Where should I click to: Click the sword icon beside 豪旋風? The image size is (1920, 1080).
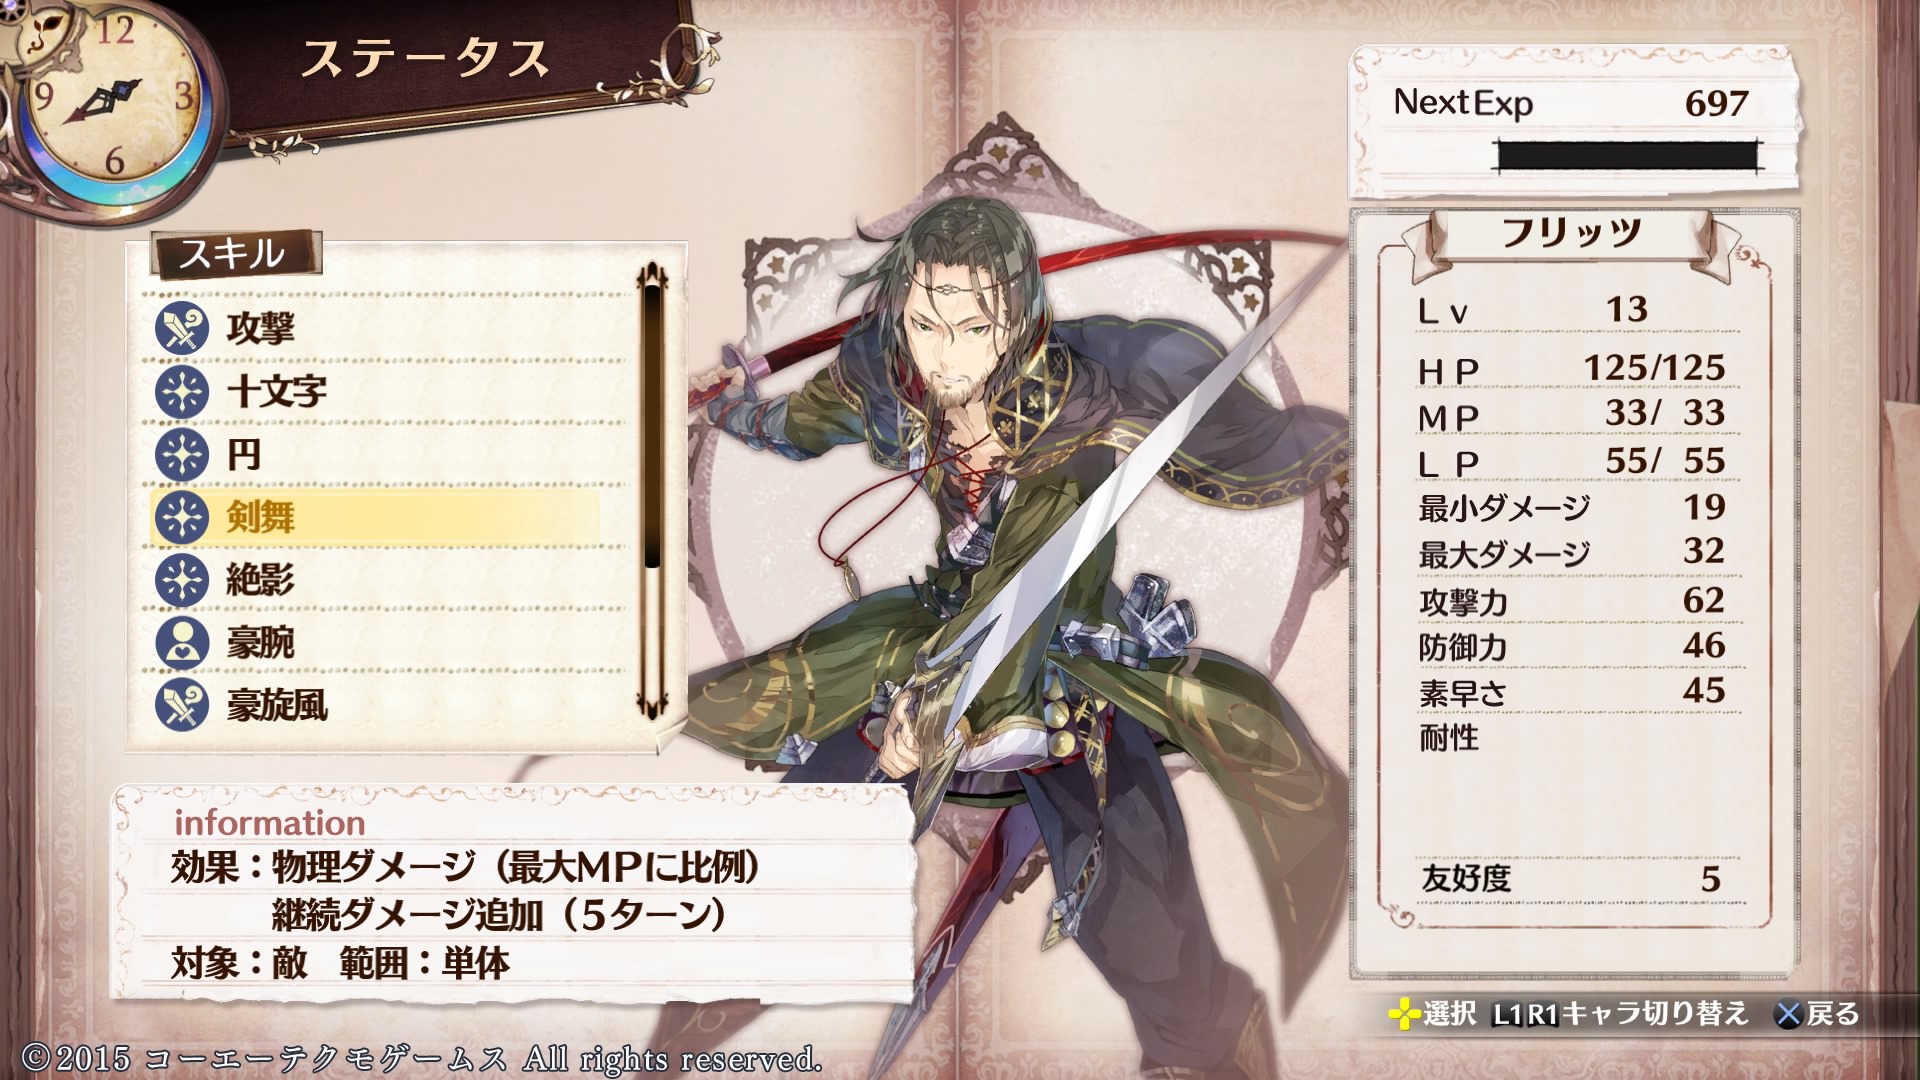tap(181, 705)
